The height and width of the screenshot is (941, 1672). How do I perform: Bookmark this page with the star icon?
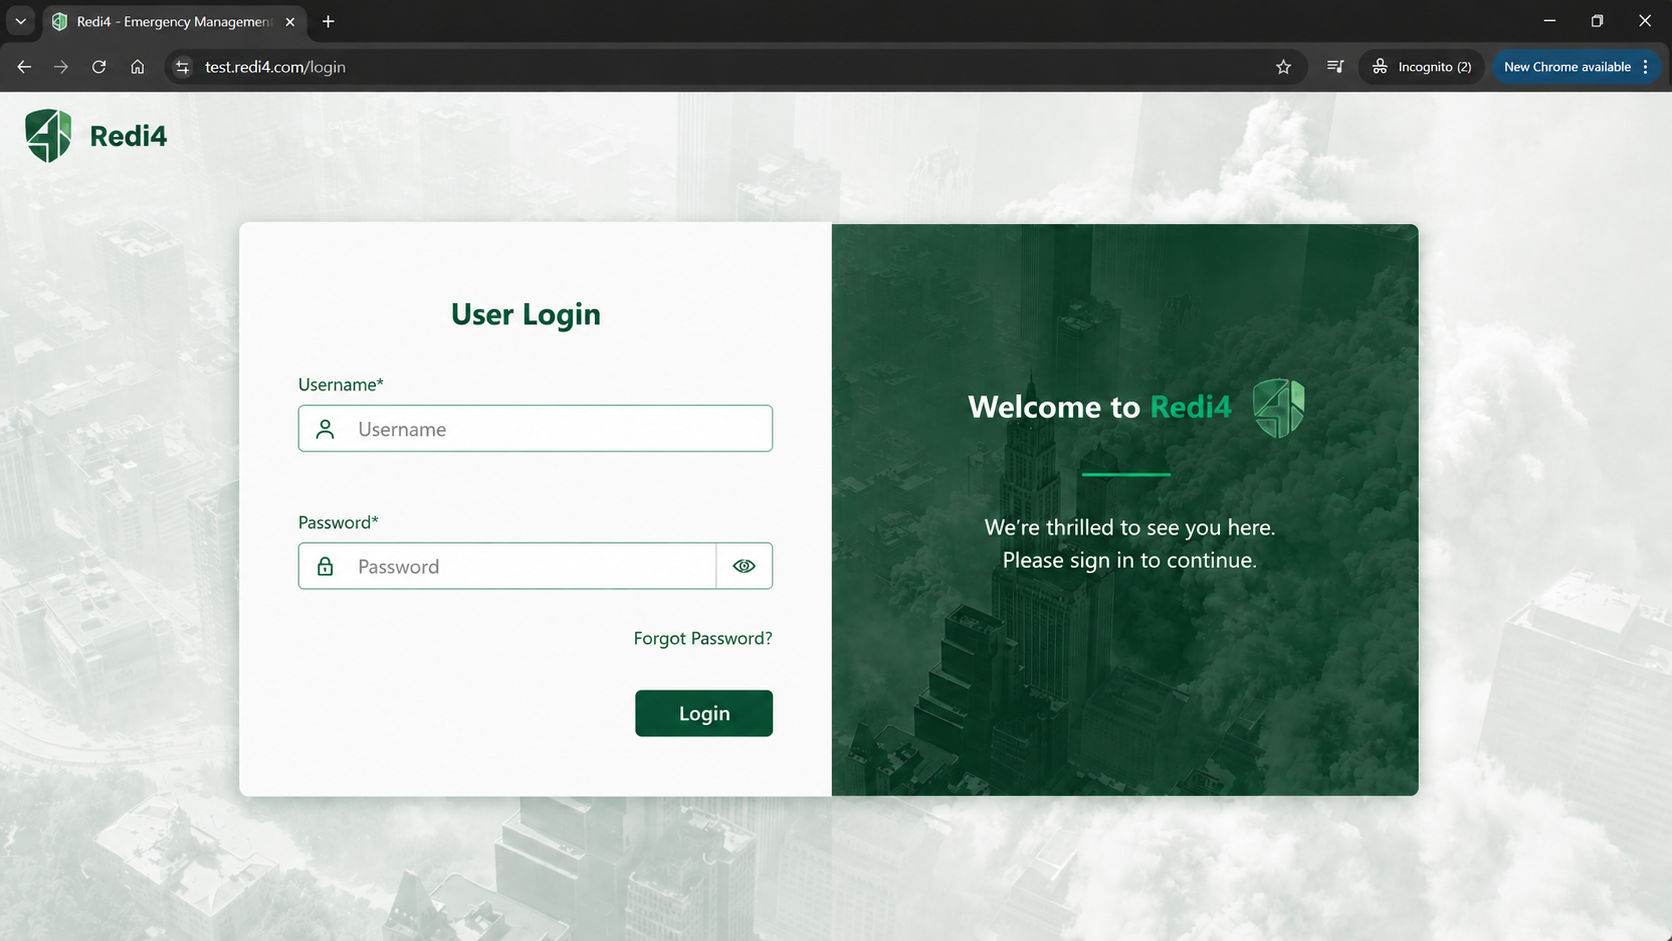(x=1284, y=67)
